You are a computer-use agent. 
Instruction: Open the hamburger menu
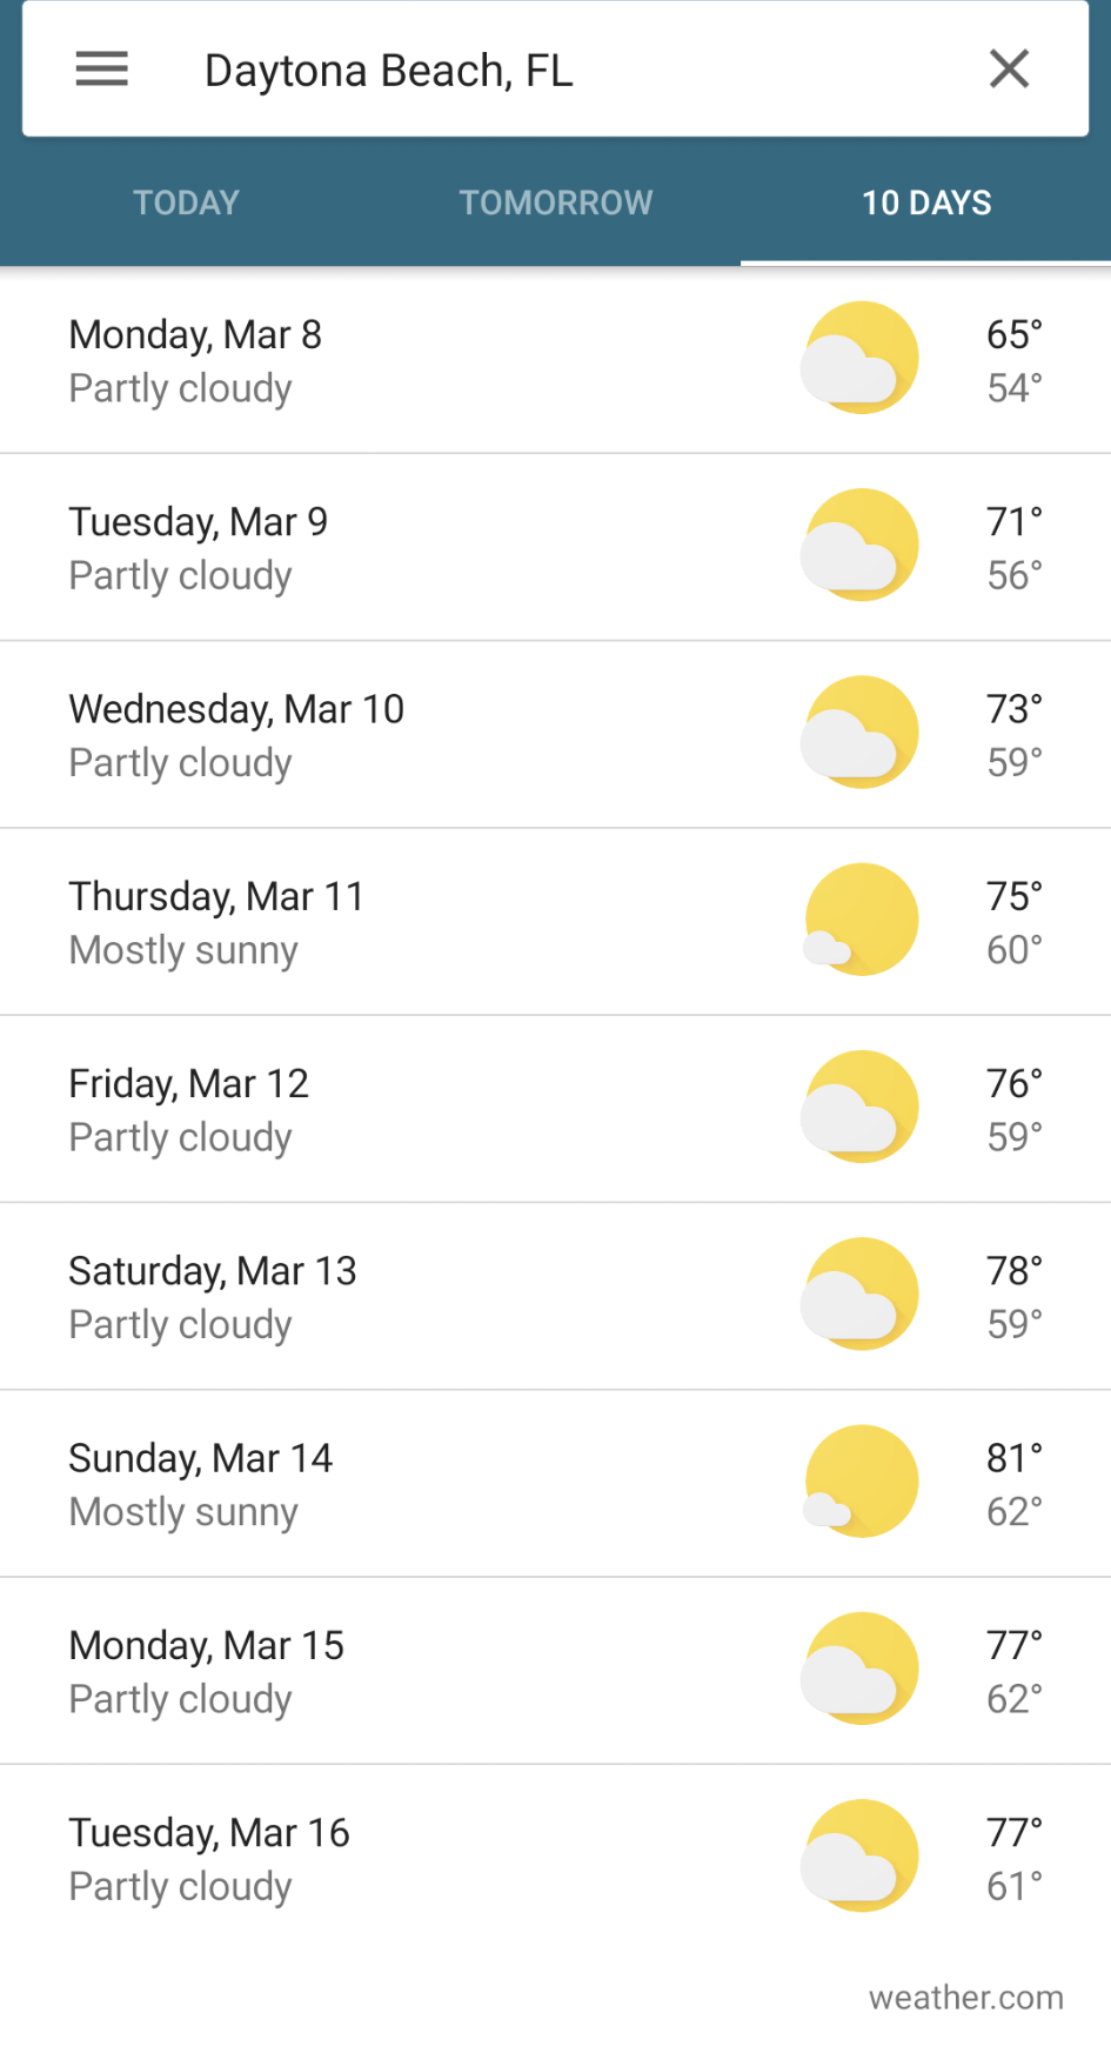[x=102, y=69]
